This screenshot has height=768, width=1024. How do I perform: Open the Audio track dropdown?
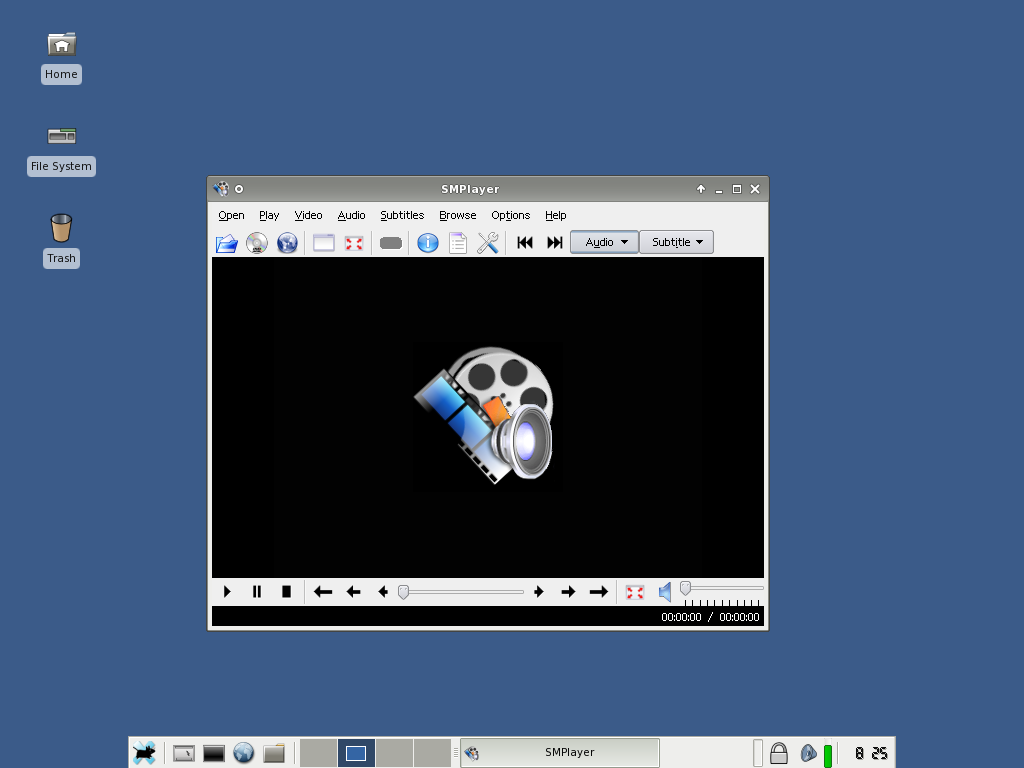pyautogui.click(x=604, y=242)
